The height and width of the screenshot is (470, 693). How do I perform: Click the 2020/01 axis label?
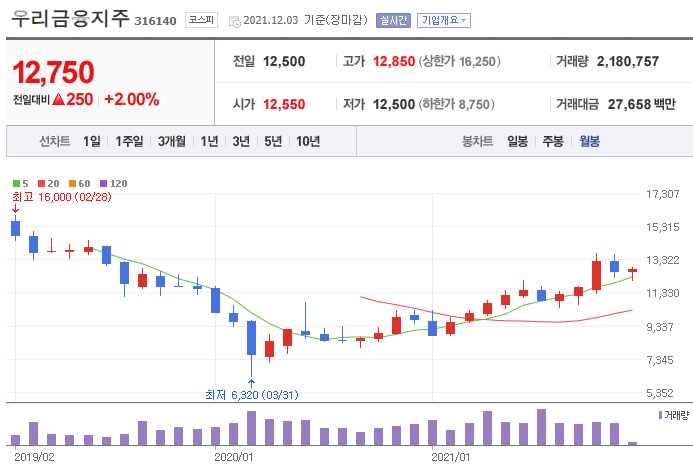(x=234, y=457)
